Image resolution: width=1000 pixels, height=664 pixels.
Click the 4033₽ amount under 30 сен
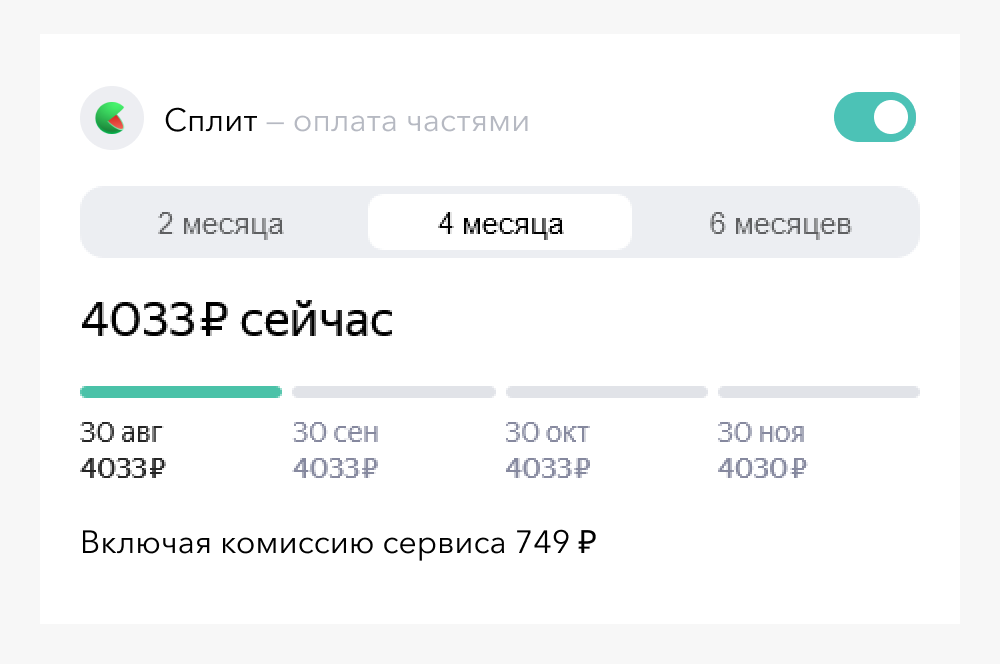tap(336, 468)
